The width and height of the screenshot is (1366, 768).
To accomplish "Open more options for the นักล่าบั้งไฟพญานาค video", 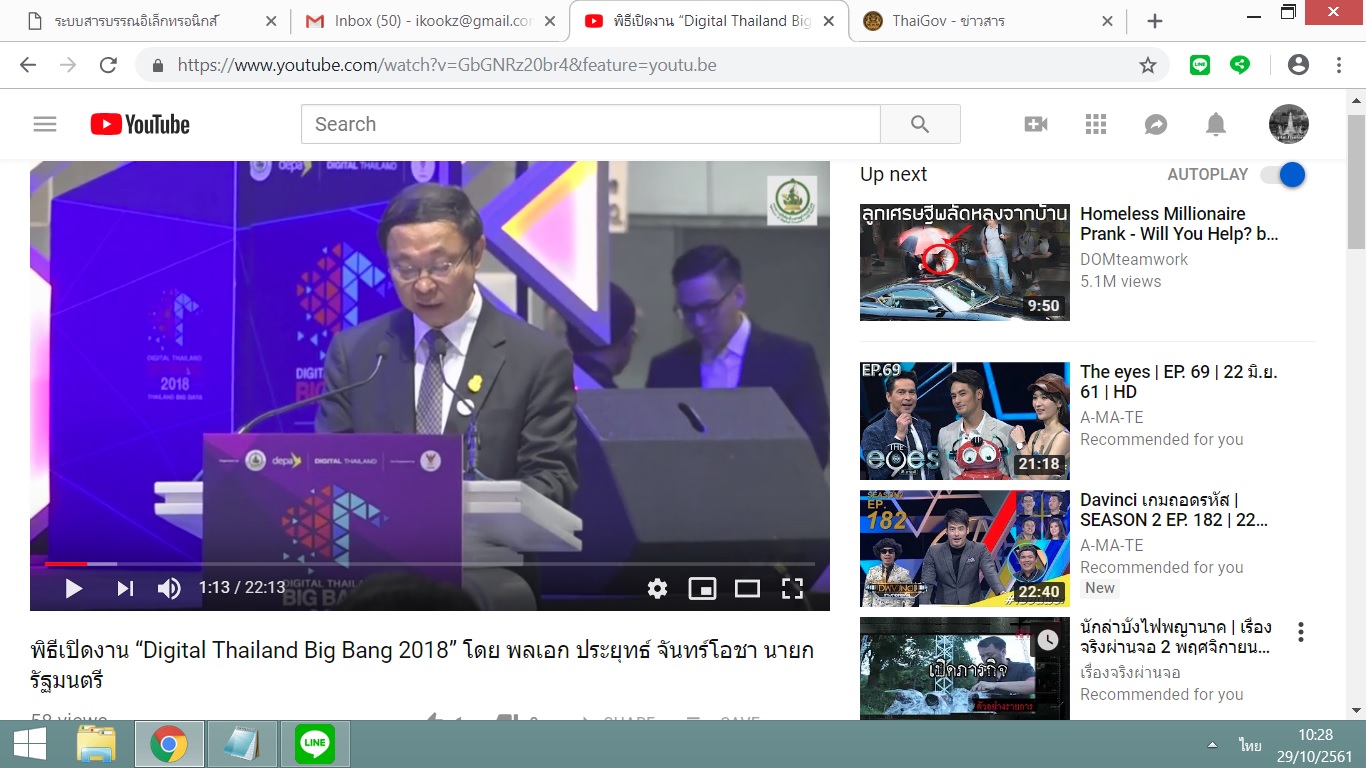I will [x=1300, y=632].
